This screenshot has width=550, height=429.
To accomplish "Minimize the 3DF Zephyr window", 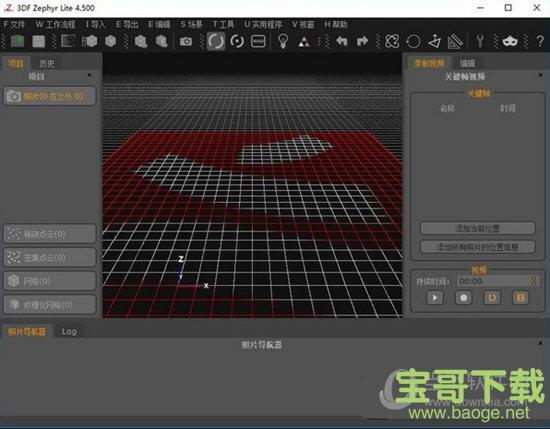I will [480, 7].
